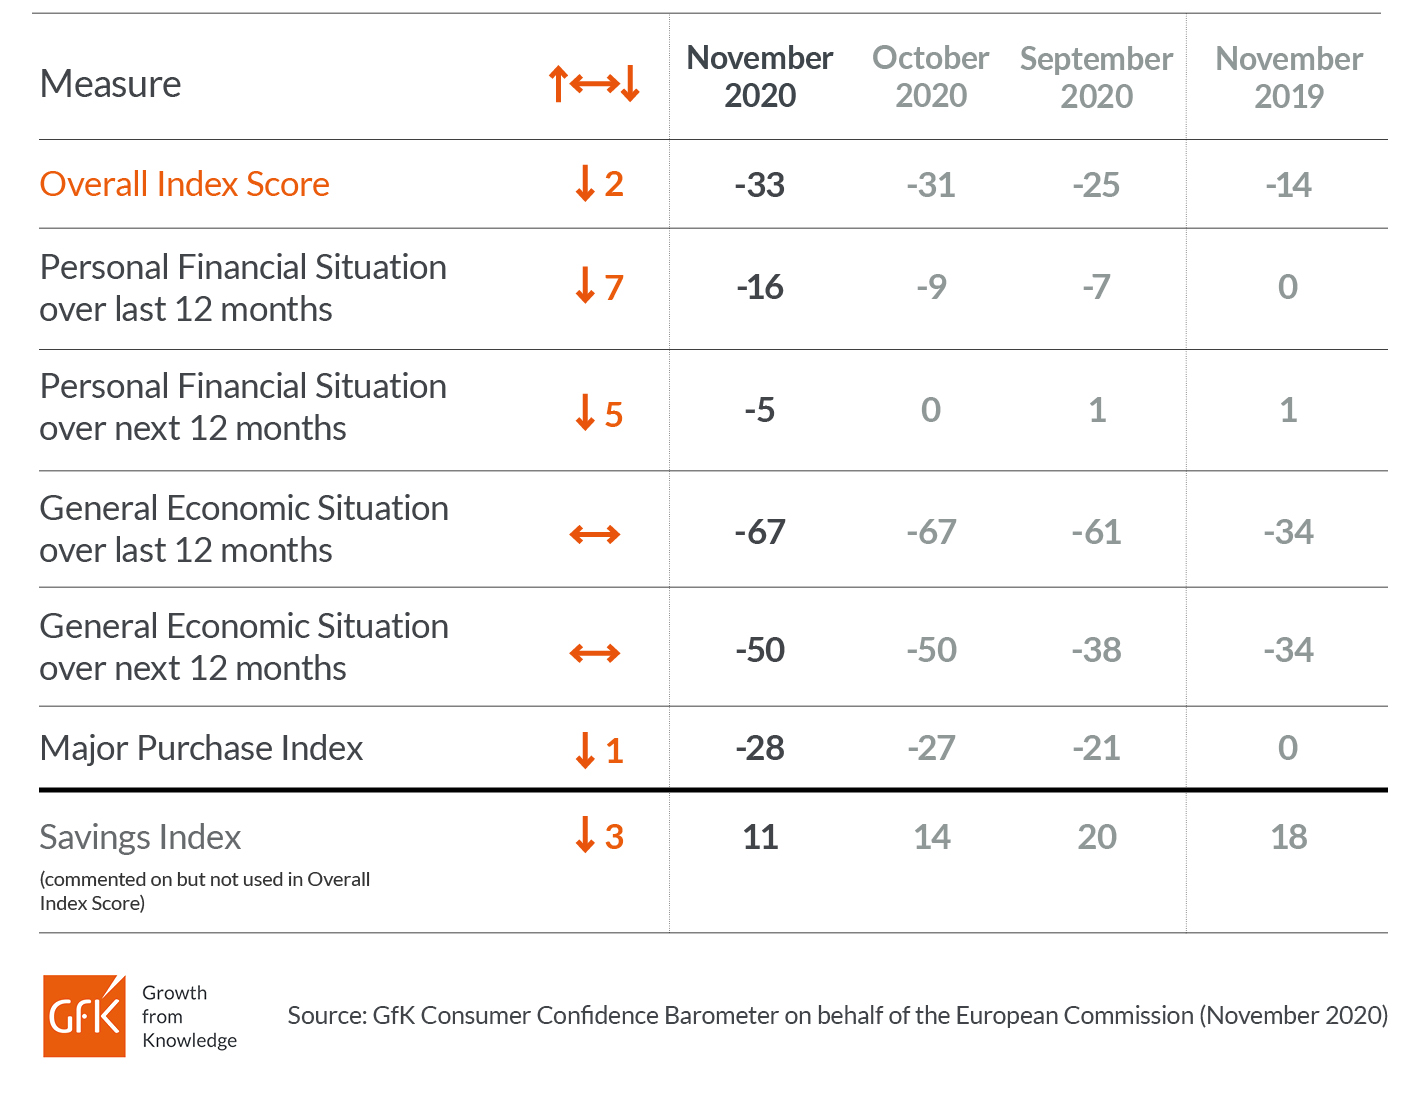Click the Source GfK Consumer Confidence Barometer text

click(x=838, y=1015)
